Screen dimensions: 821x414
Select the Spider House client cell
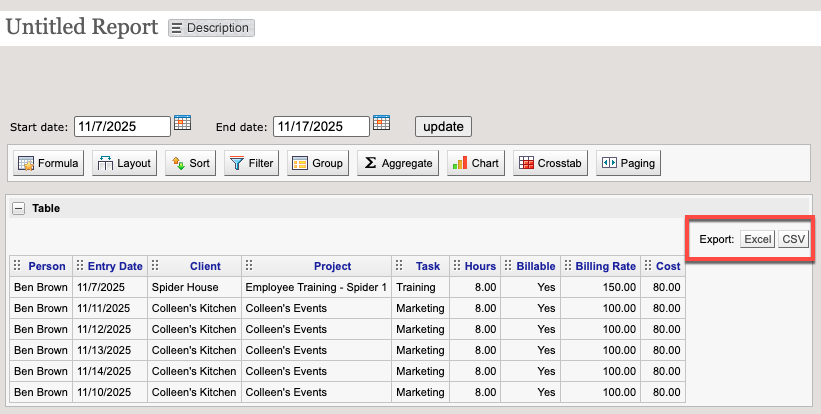click(x=194, y=287)
